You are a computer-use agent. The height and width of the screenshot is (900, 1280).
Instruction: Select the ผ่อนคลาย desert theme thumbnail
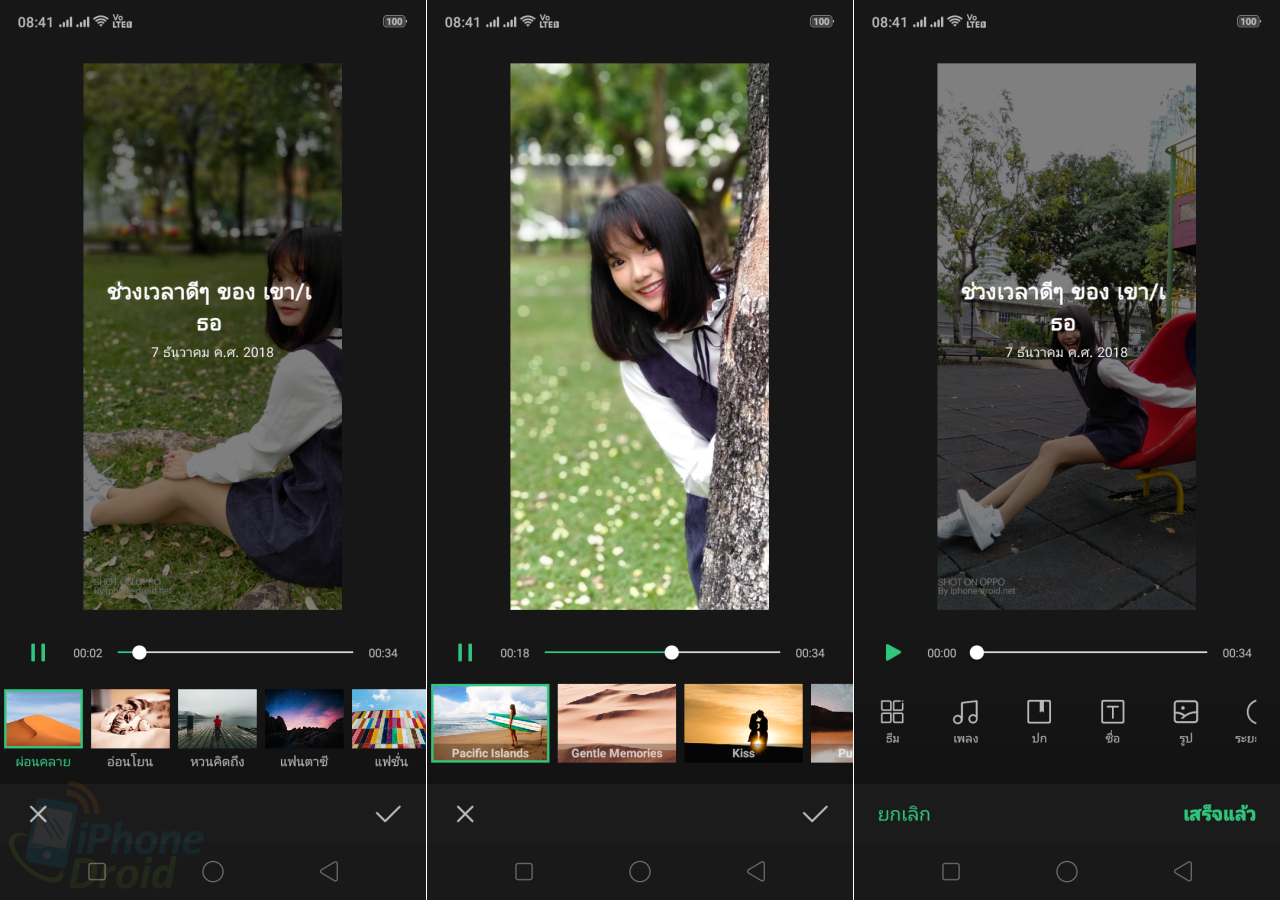coord(43,719)
